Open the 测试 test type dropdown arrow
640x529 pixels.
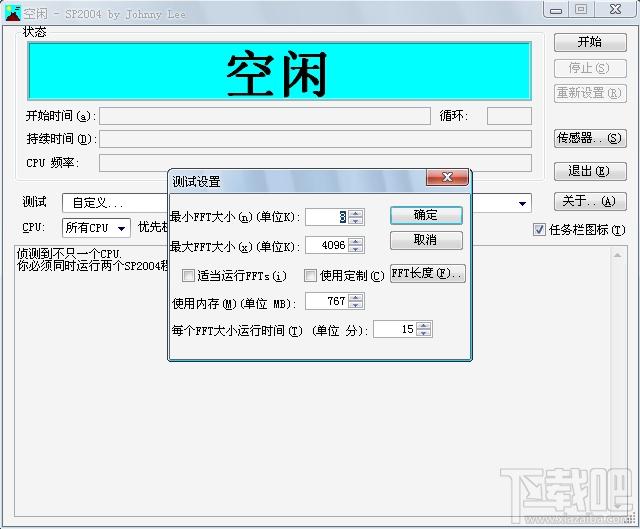tap(522, 203)
